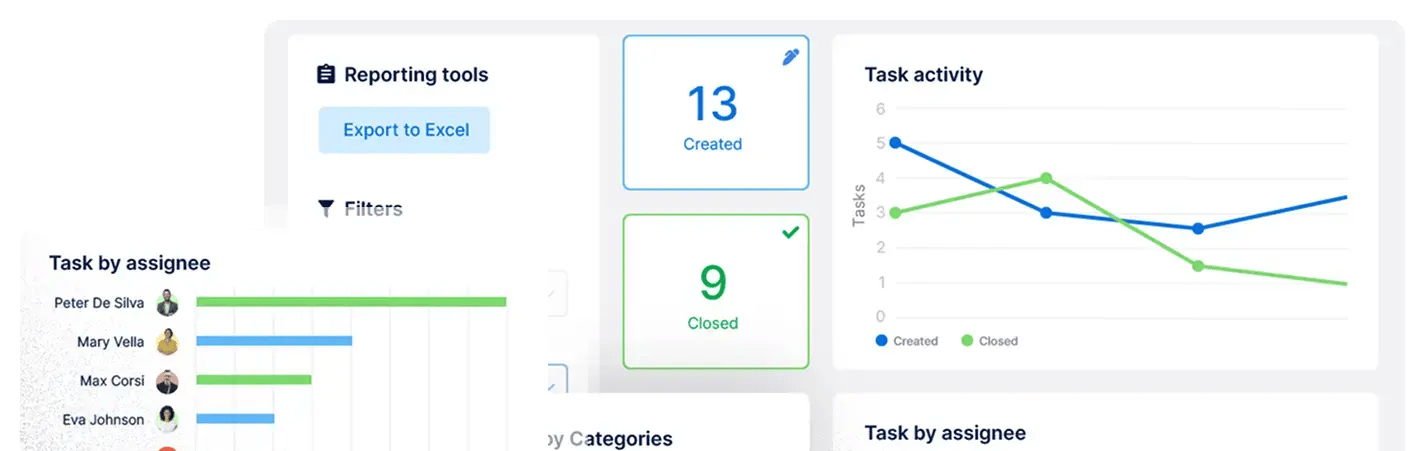Viewport: 1427px width, 451px height.
Task: Click the Filters heading
Action: click(373, 209)
